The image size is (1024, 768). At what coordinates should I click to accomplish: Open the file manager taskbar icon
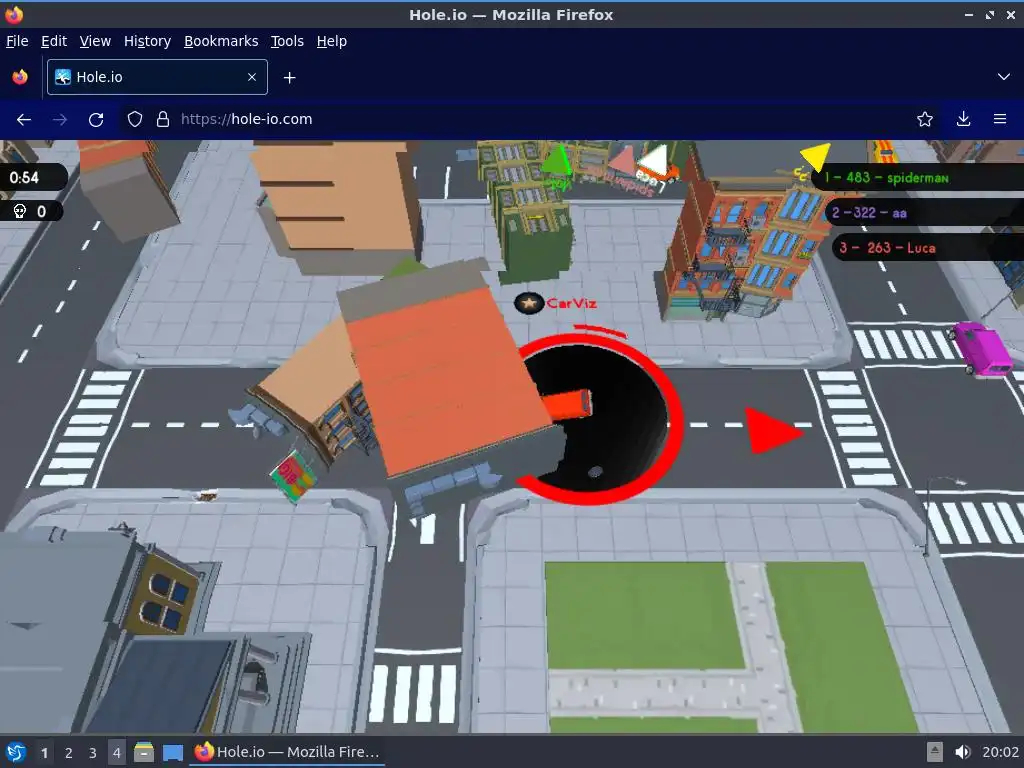pyautogui.click(x=144, y=752)
